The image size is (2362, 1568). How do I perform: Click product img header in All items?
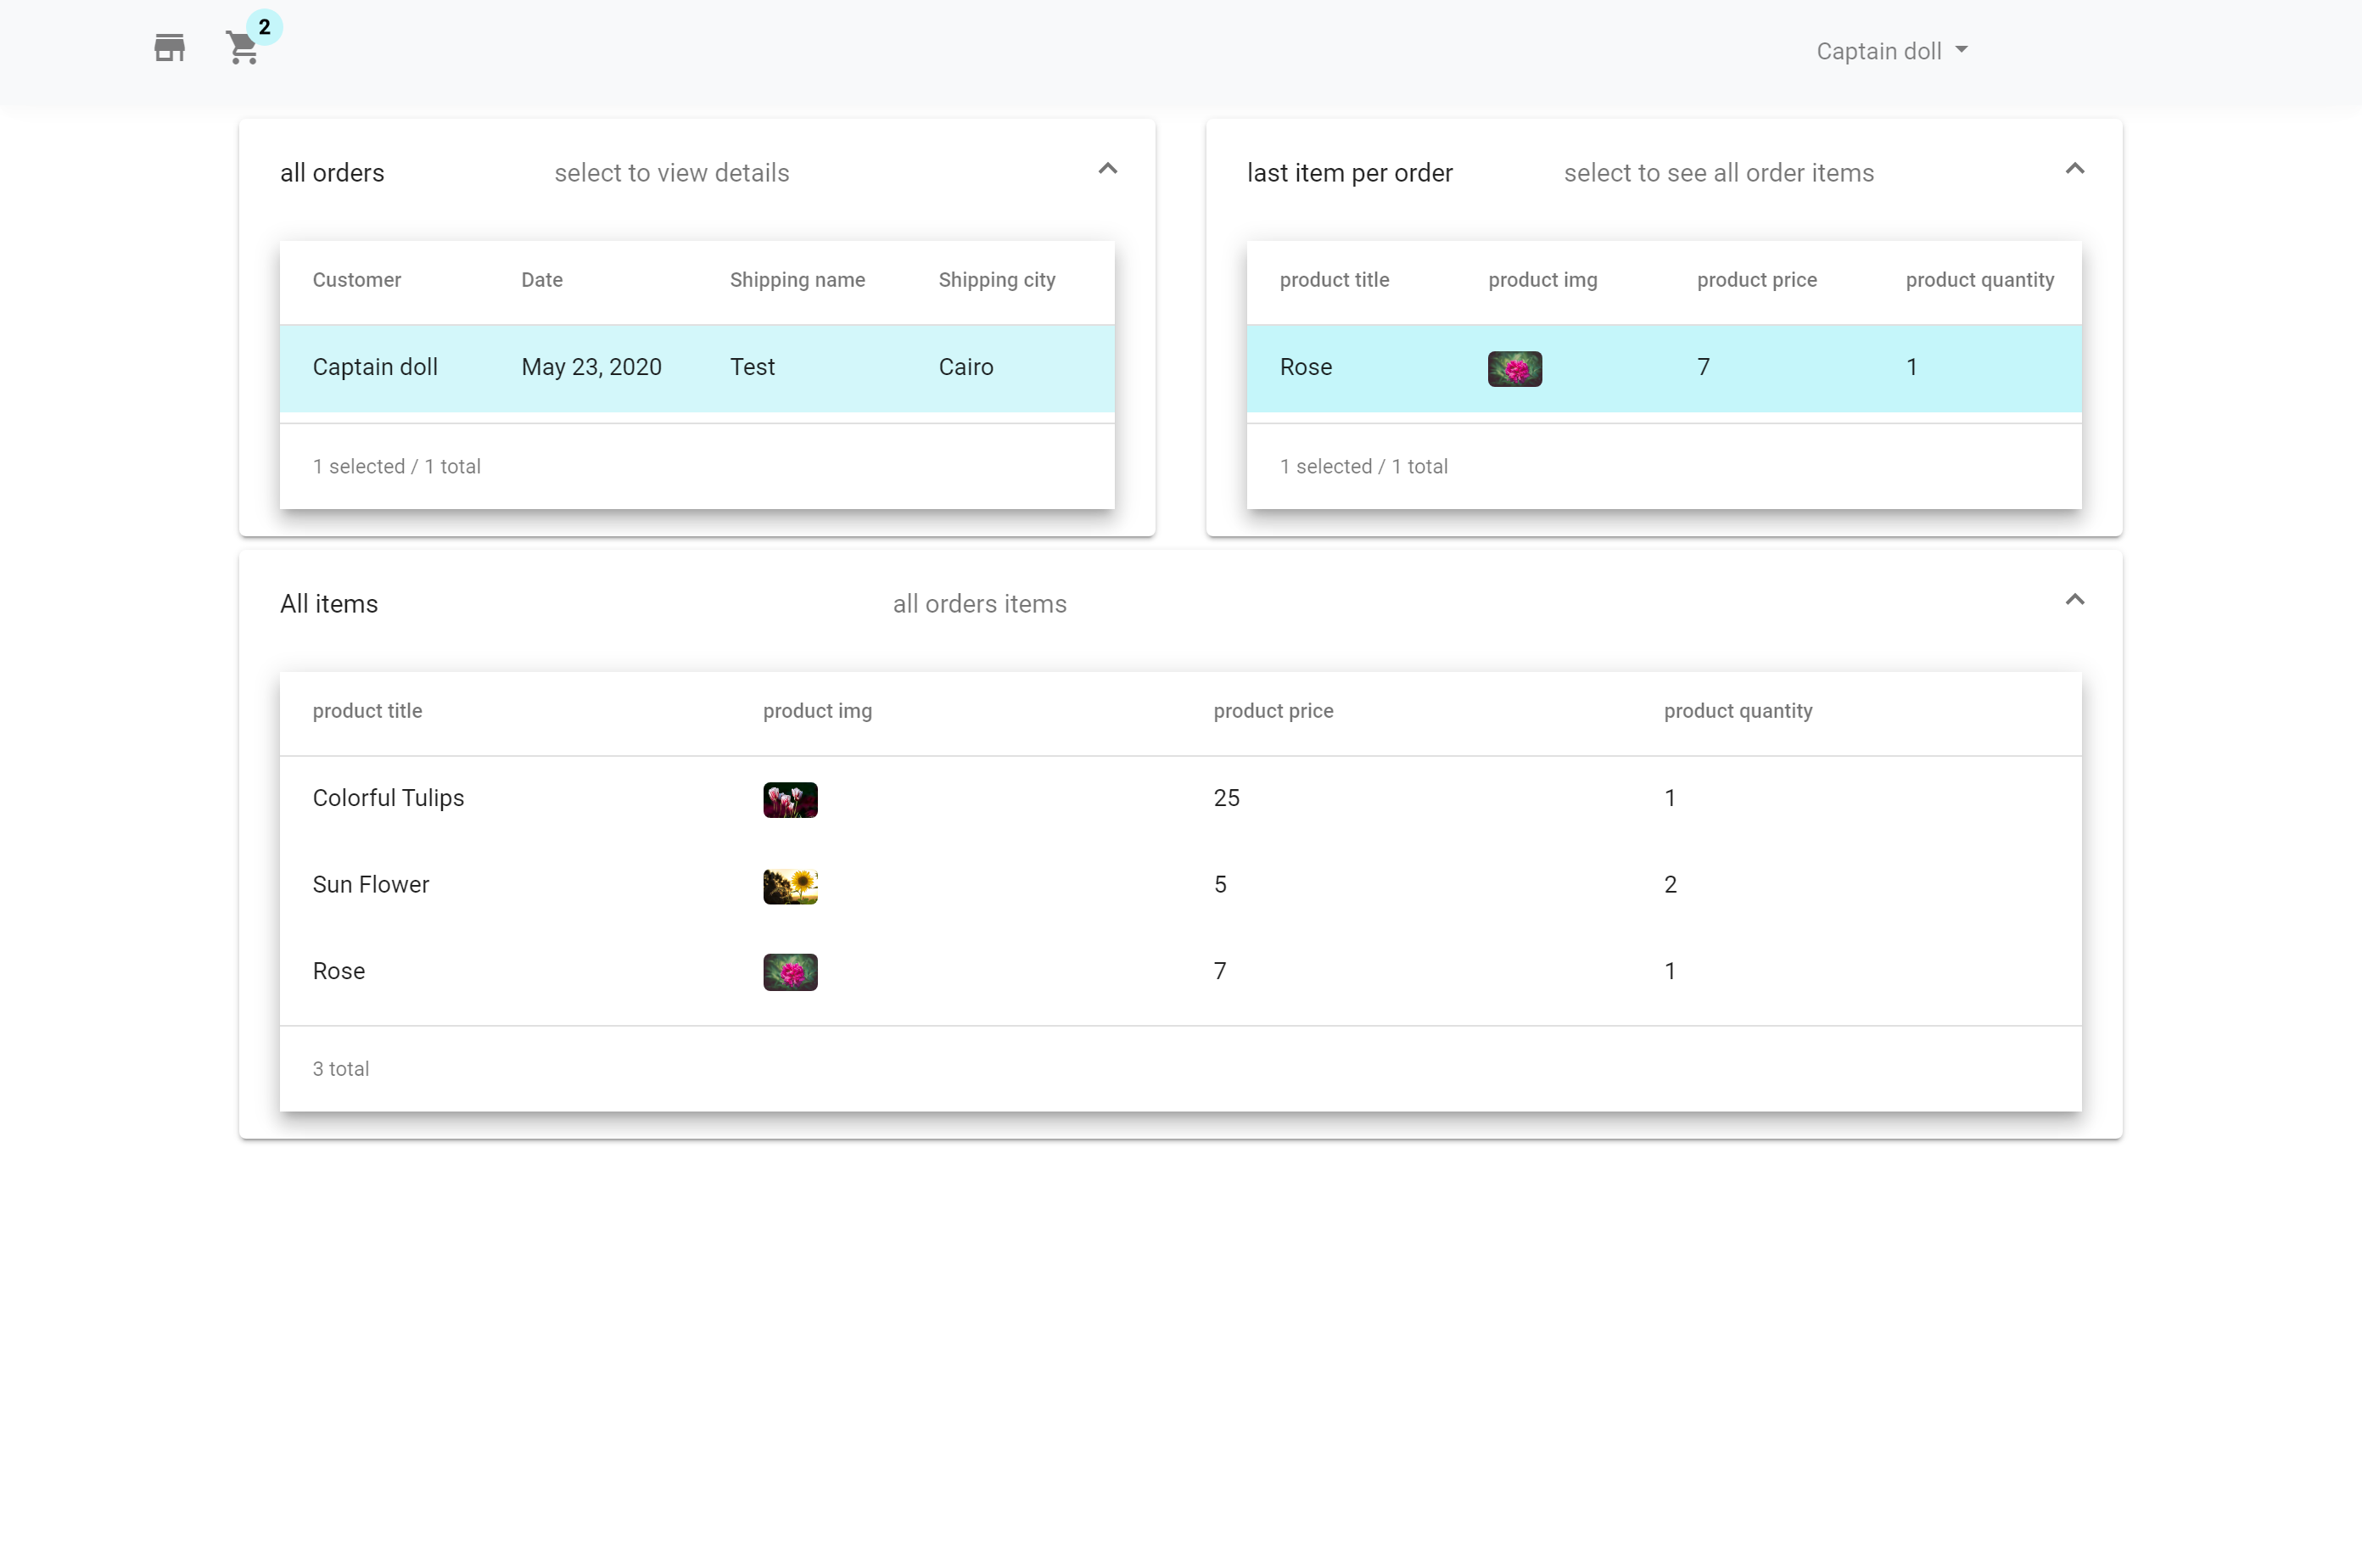click(x=817, y=711)
